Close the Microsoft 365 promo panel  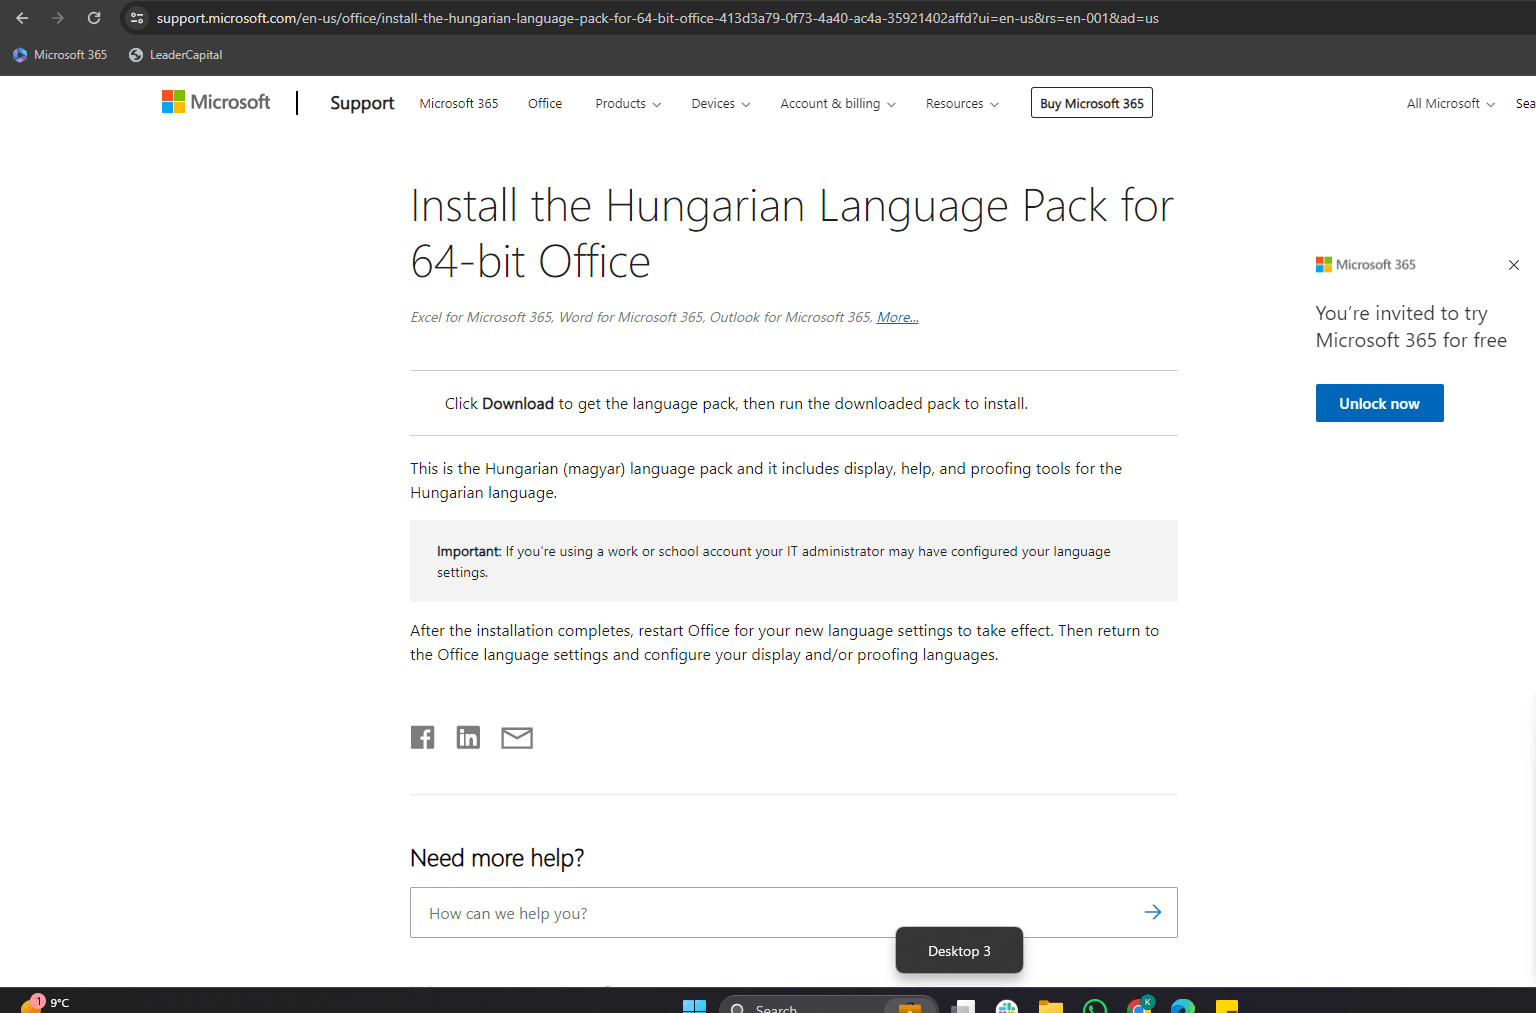(1514, 265)
